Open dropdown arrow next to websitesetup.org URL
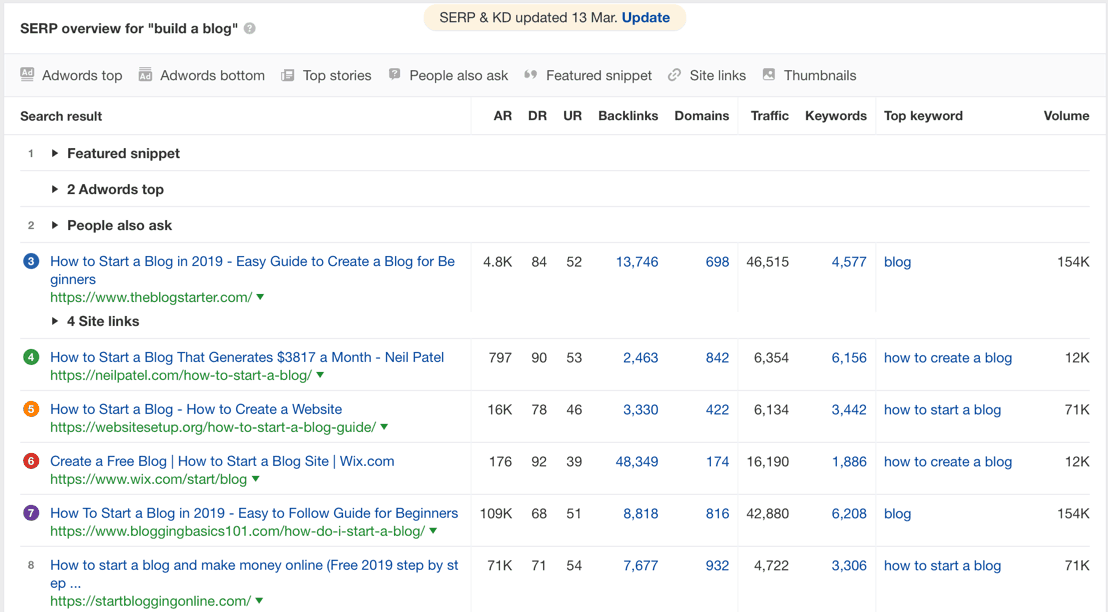Screen dimensions: 1108x612 tap(384, 427)
